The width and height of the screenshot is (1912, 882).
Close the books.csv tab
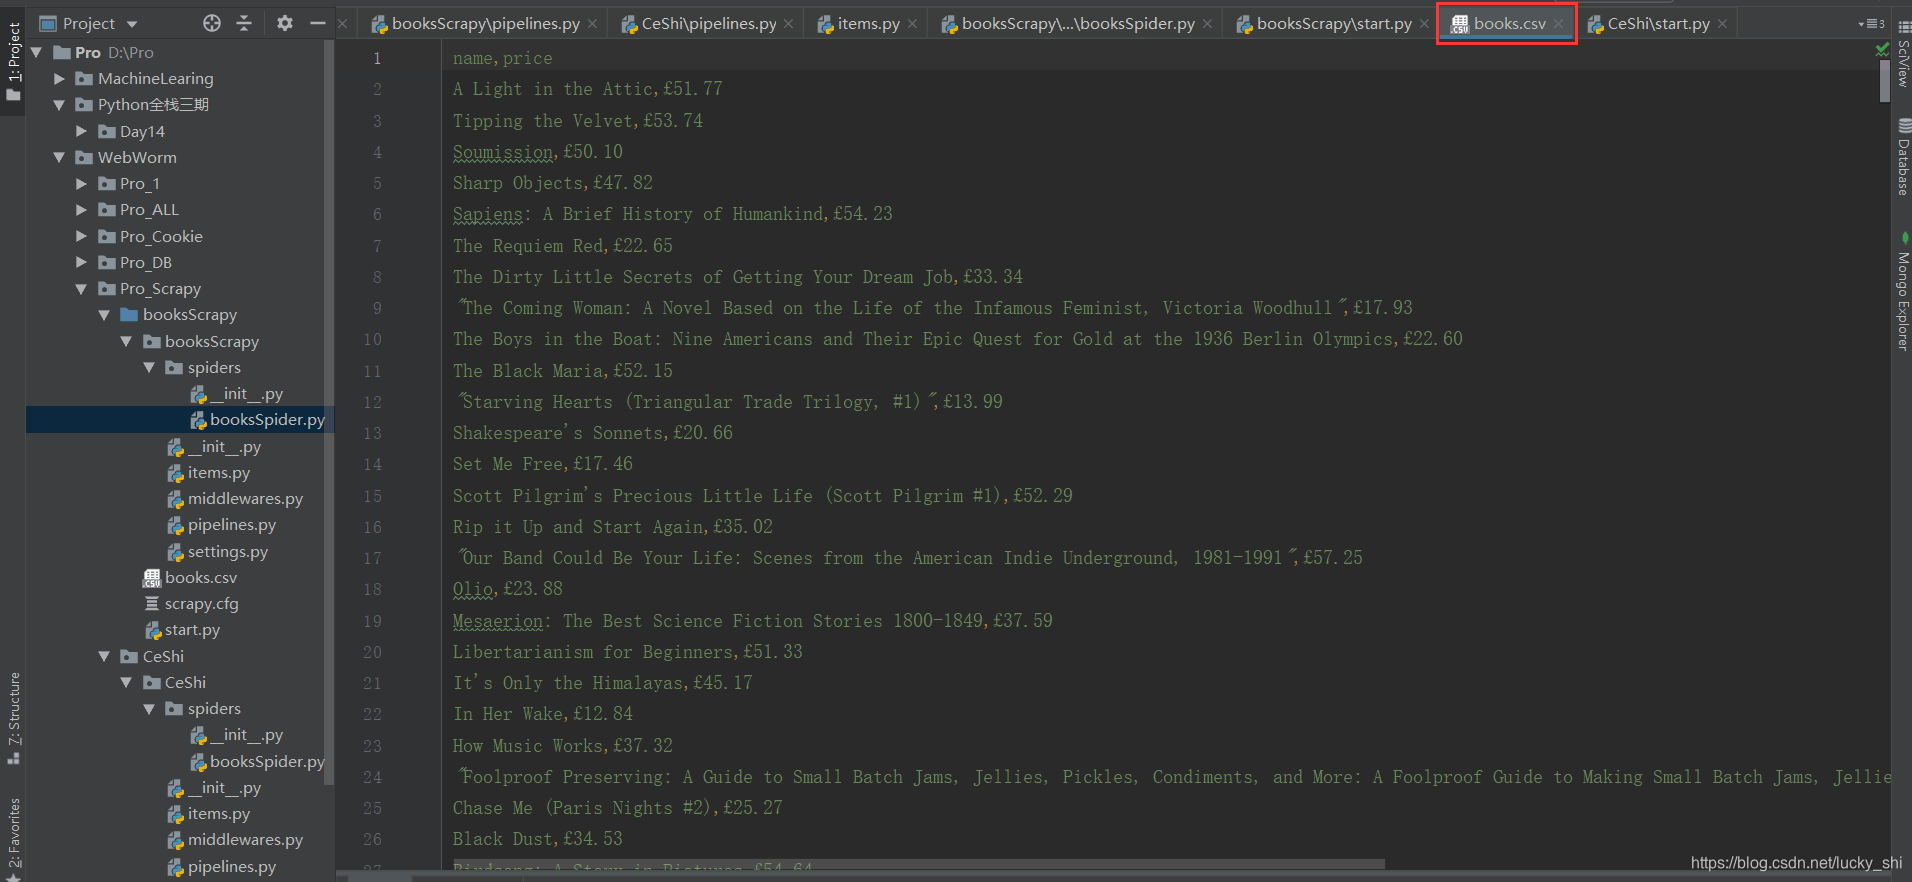pos(1558,23)
